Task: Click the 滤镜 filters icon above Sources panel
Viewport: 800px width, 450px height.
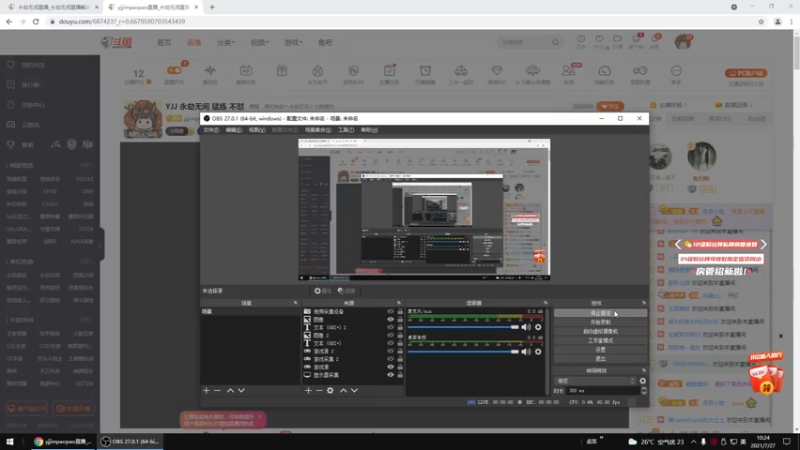Action: (x=346, y=291)
